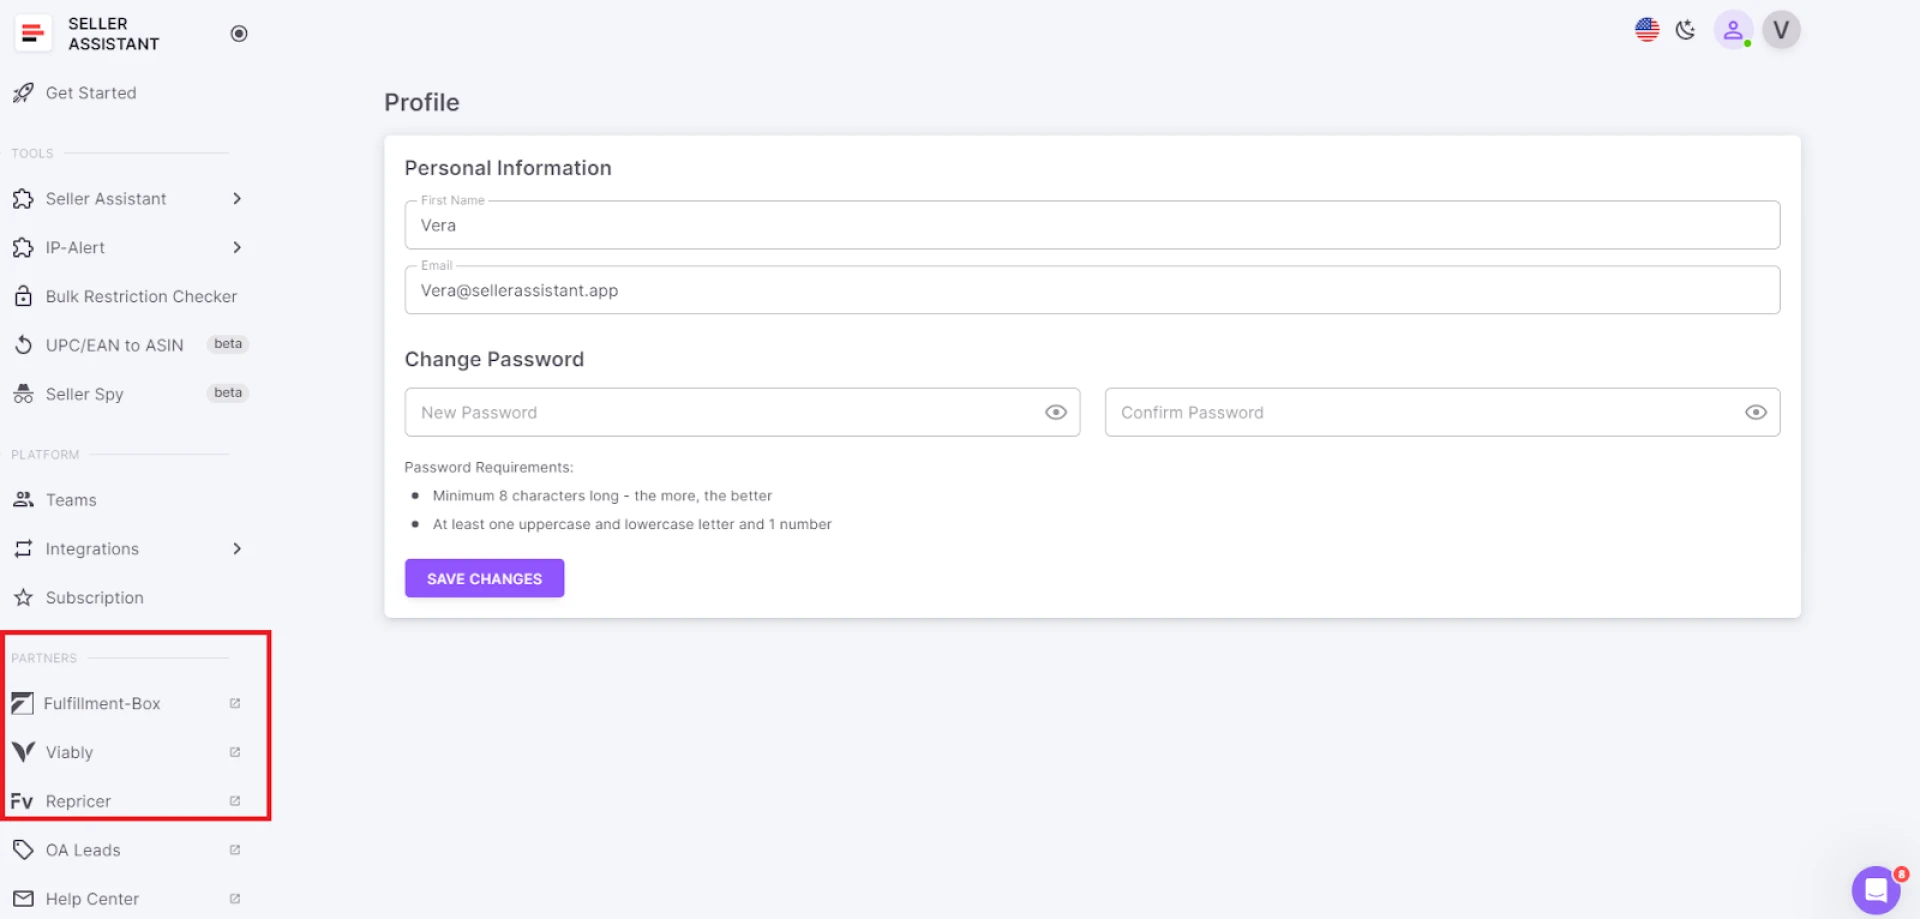This screenshot has height=919, width=1920.
Task: Click the Subscription star icon
Action: pyautogui.click(x=23, y=598)
